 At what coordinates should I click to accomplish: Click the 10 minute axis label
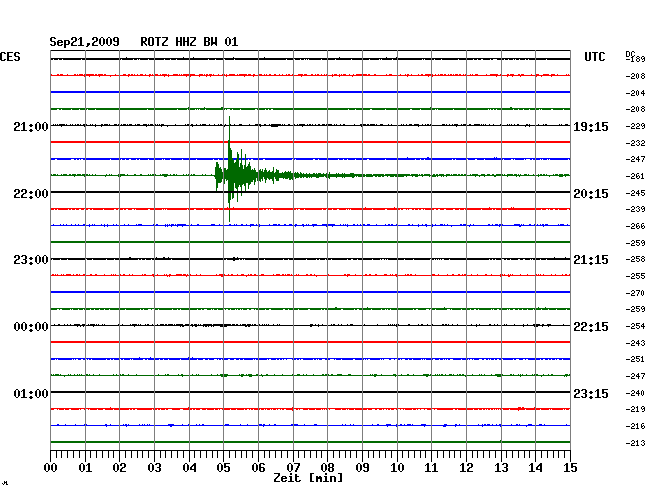(x=397, y=467)
